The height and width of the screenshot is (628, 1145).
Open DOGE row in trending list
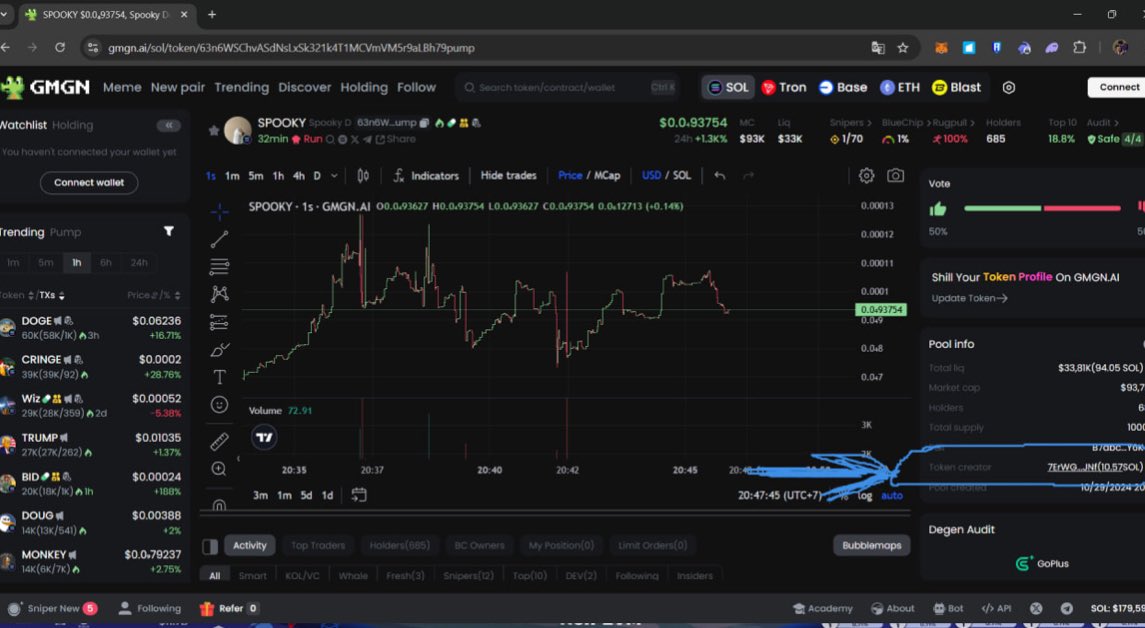coord(91,327)
